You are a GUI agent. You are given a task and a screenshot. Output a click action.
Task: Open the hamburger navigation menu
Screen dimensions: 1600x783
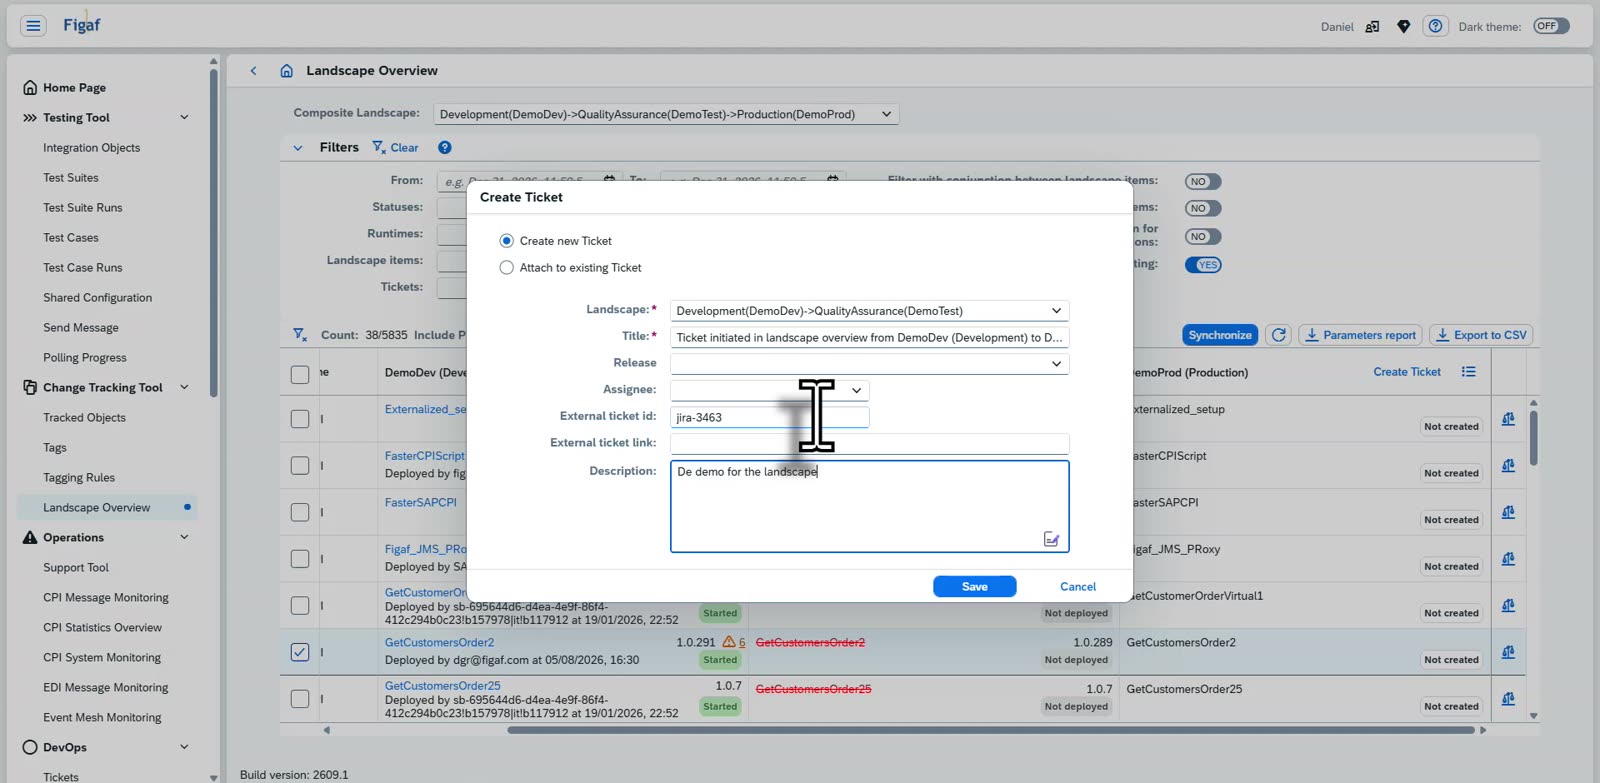tap(33, 26)
